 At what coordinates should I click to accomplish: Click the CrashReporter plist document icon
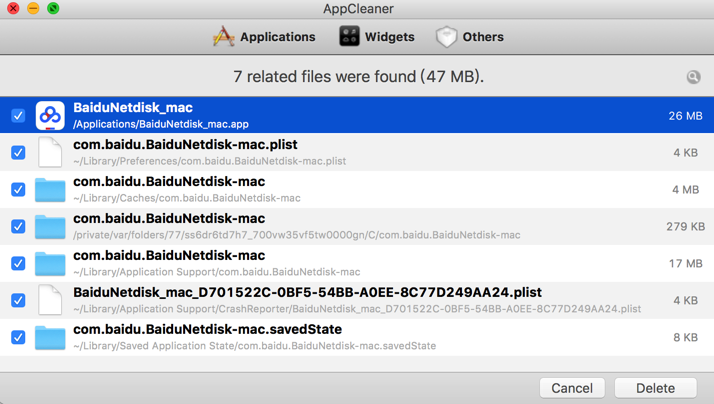coord(50,300)
